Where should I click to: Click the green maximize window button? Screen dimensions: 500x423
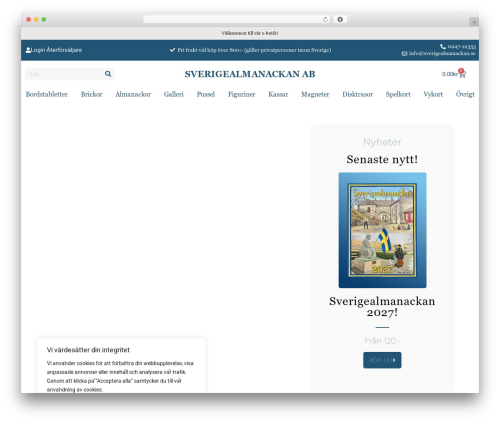[x=44, y=19]
